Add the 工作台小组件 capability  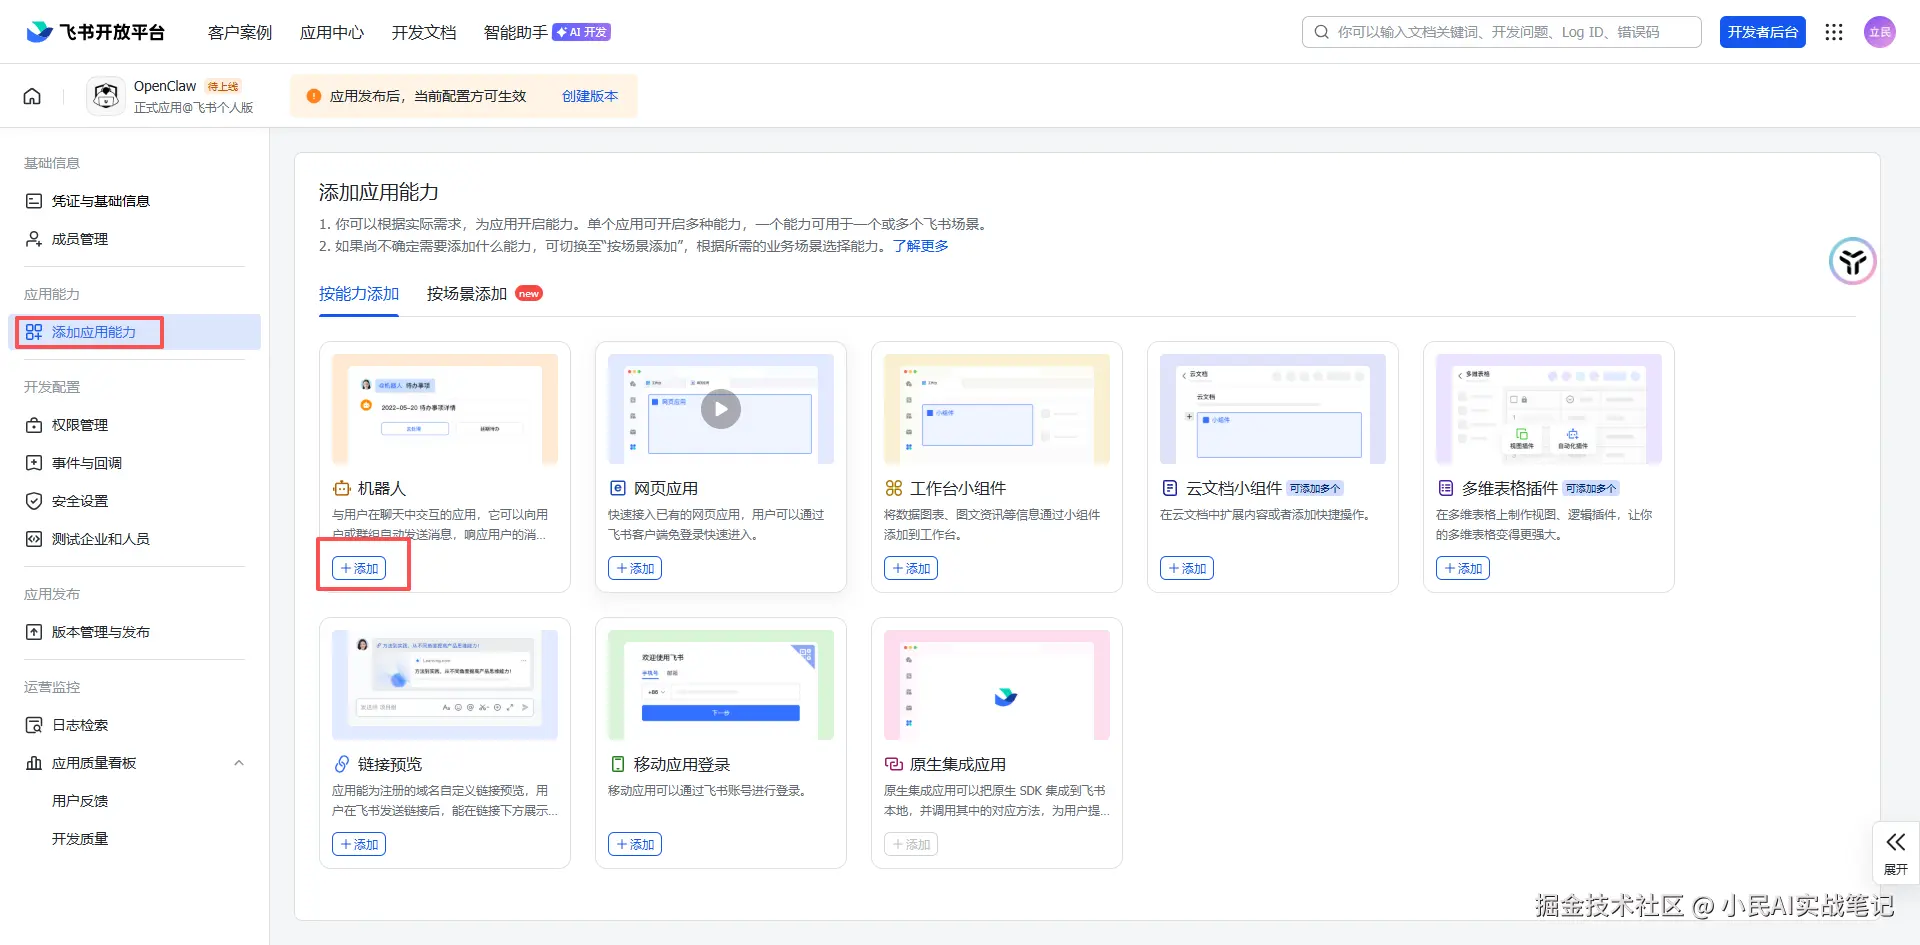[911, 568]
